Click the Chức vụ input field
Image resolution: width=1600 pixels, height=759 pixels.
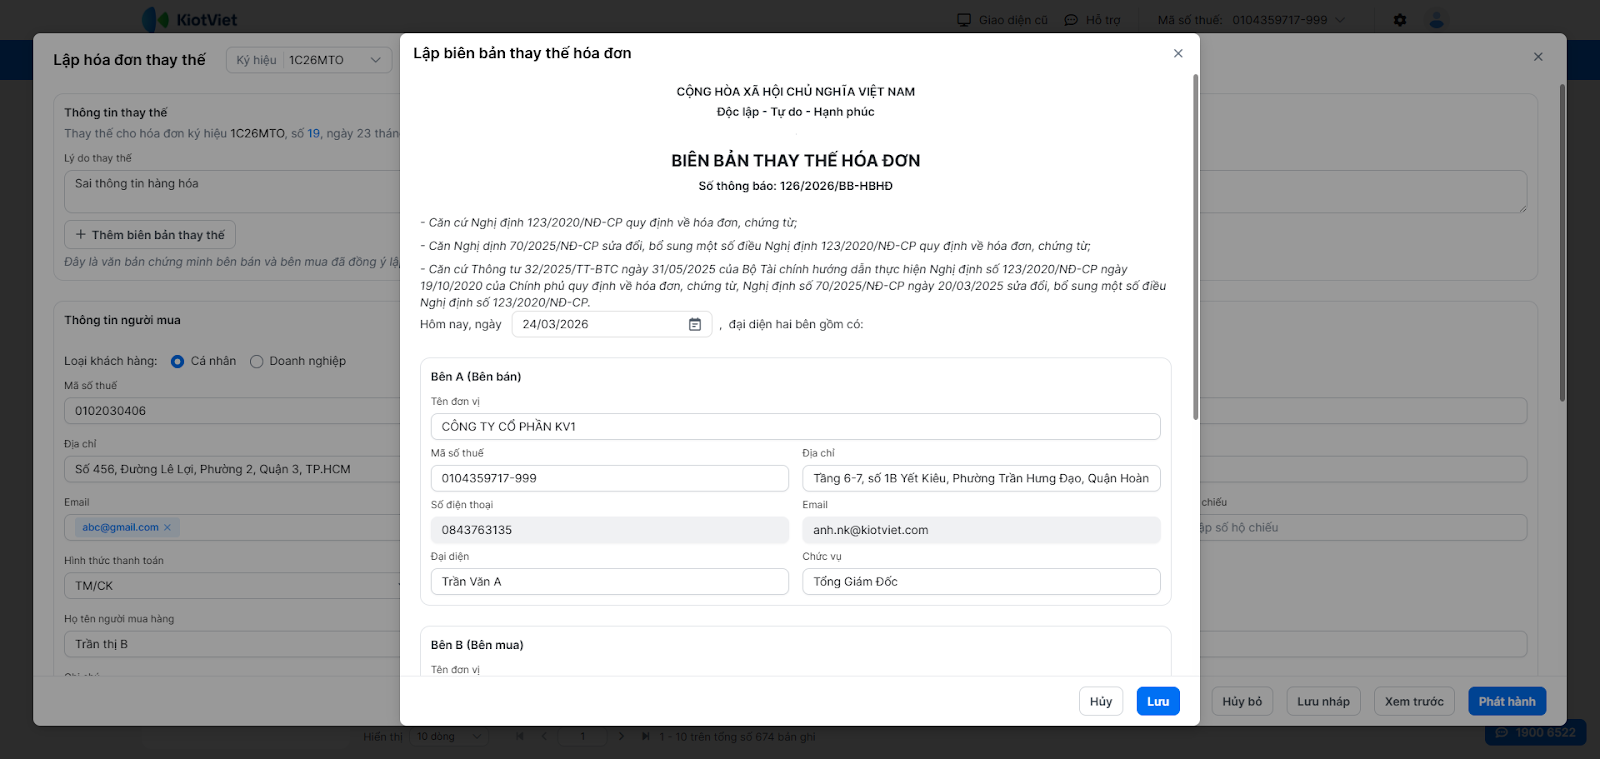tap(981, 582)
